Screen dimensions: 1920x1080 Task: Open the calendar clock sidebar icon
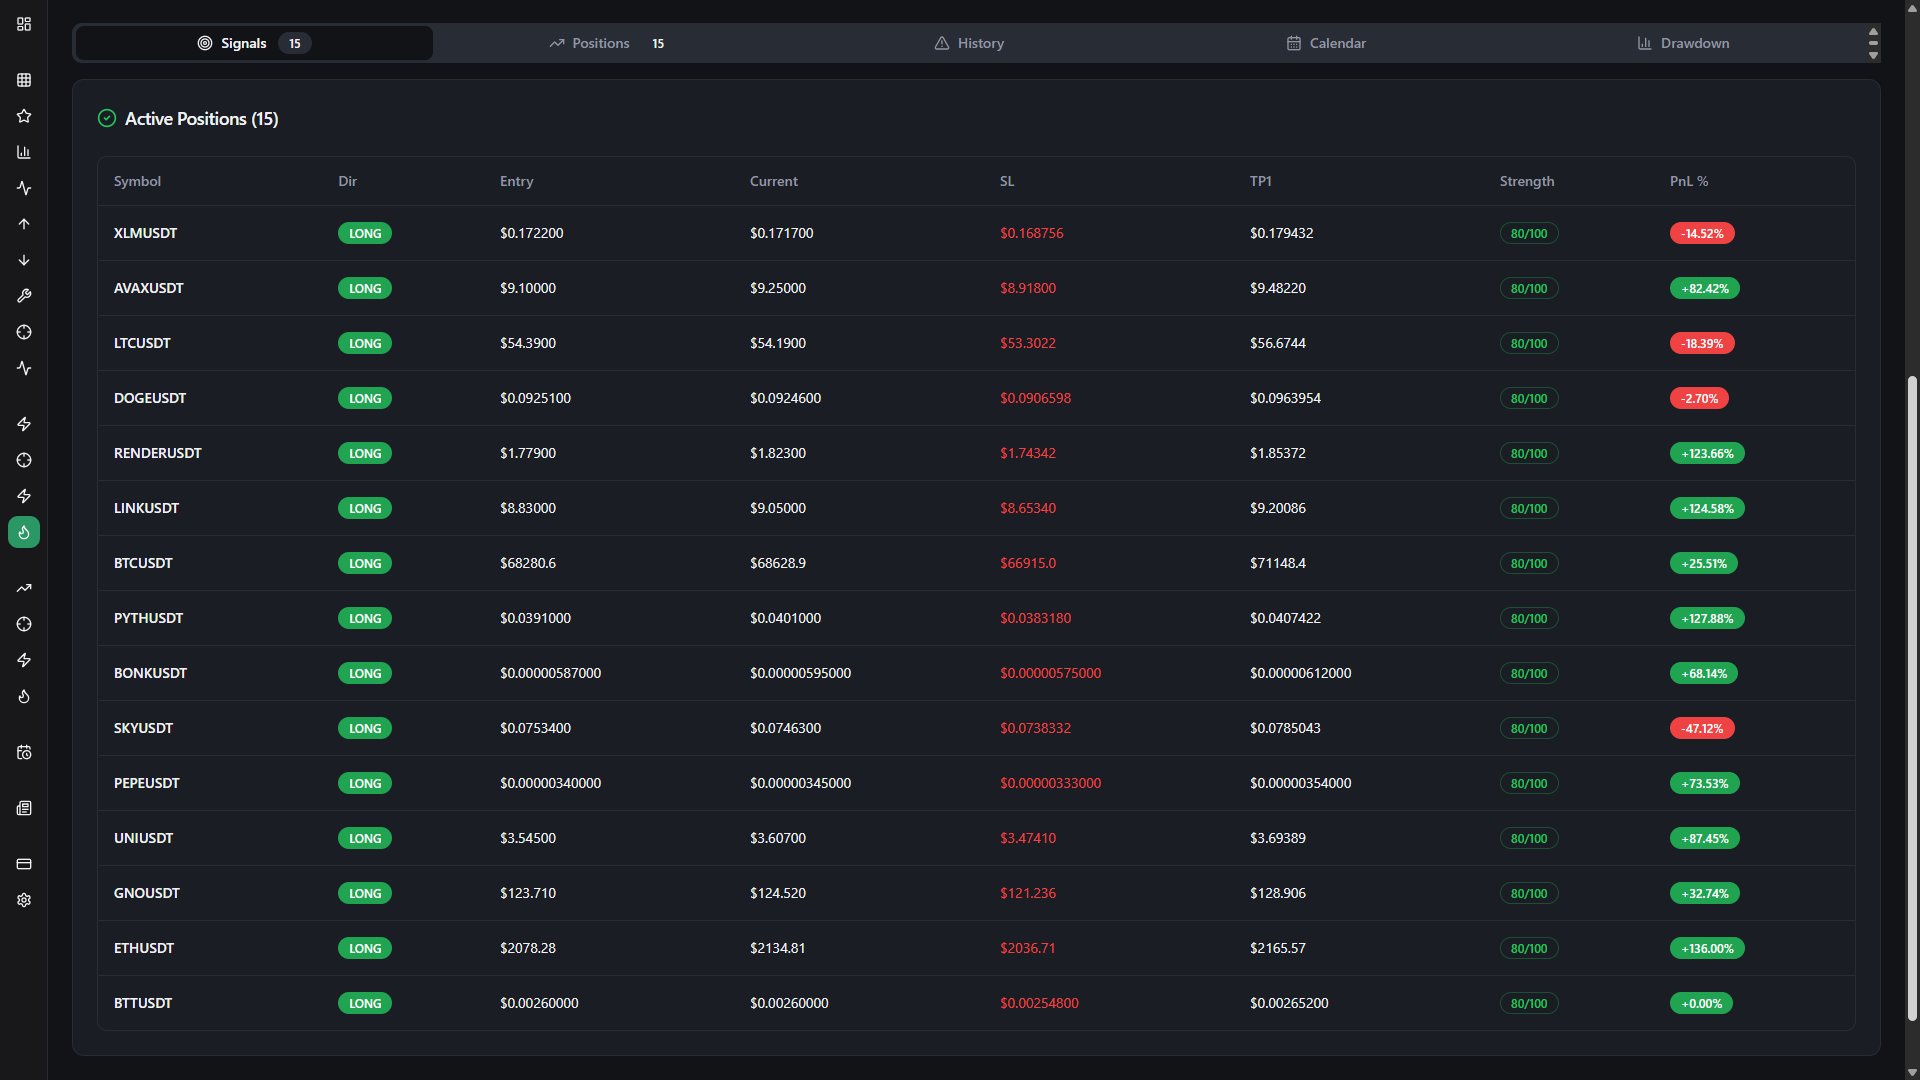pos(24,752)
